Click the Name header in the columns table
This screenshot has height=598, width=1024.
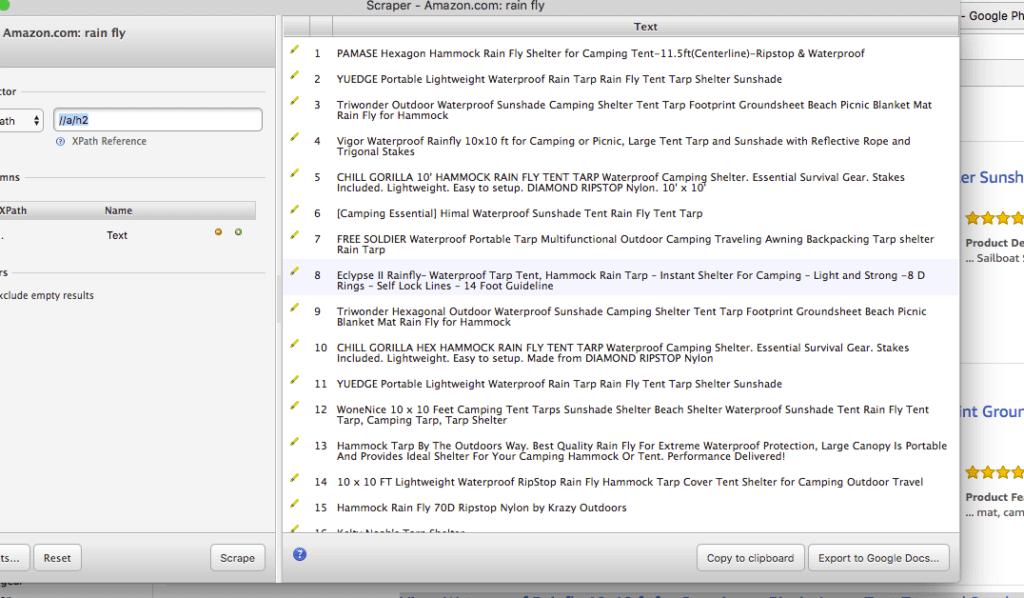(x=118, y=210)
